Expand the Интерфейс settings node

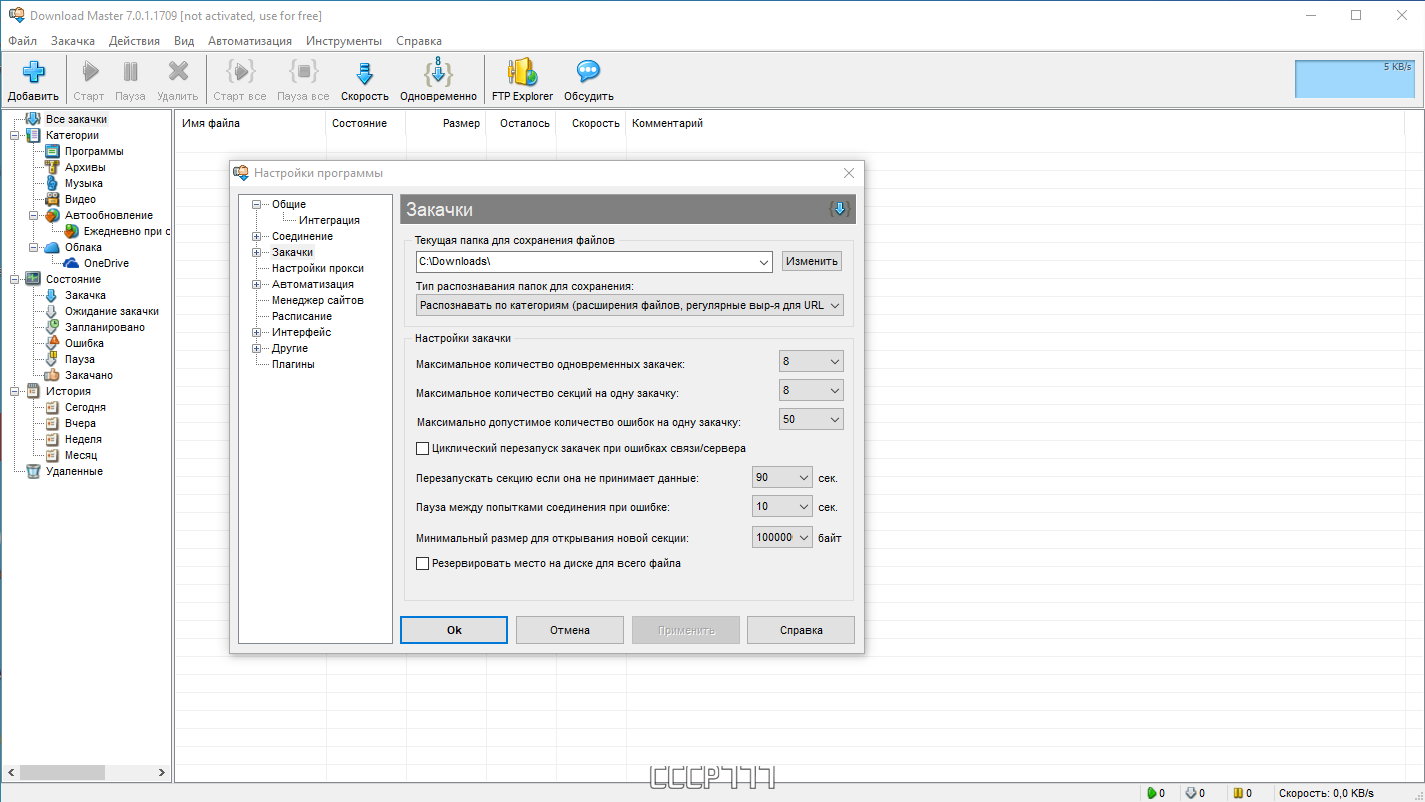point(257,332)
